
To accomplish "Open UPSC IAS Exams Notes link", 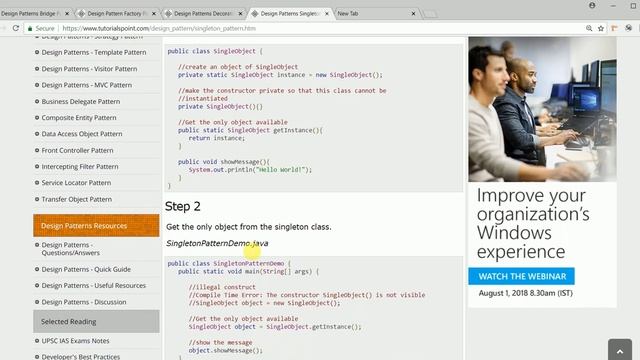I will point(76,340).
